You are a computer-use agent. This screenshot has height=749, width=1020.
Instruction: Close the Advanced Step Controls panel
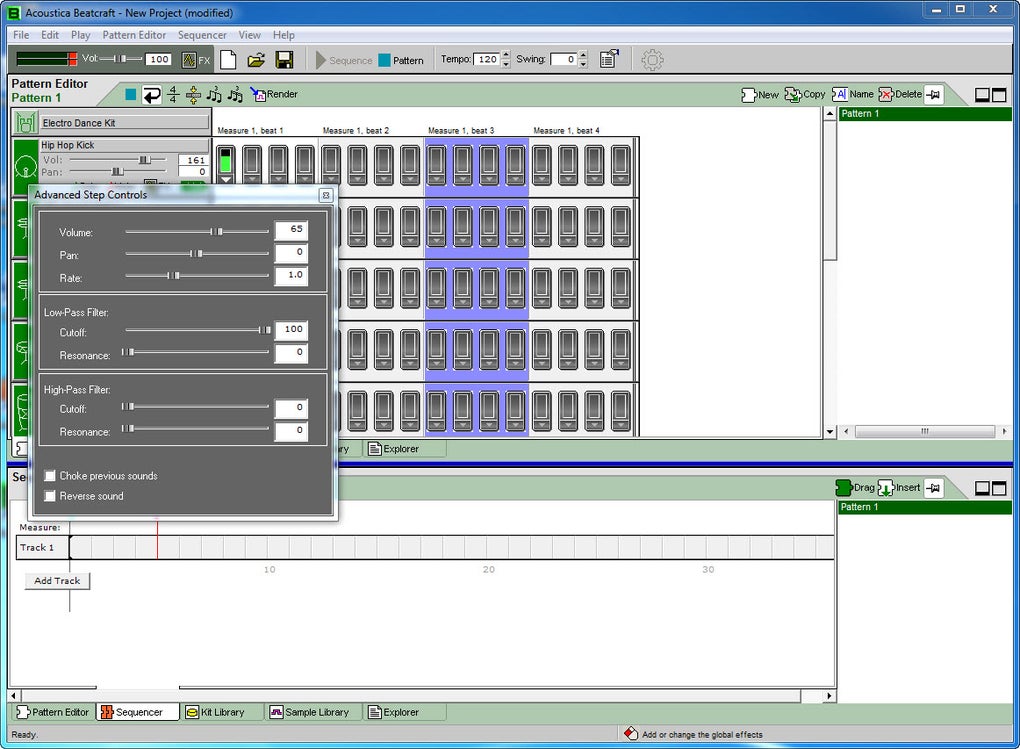(326, 195)
